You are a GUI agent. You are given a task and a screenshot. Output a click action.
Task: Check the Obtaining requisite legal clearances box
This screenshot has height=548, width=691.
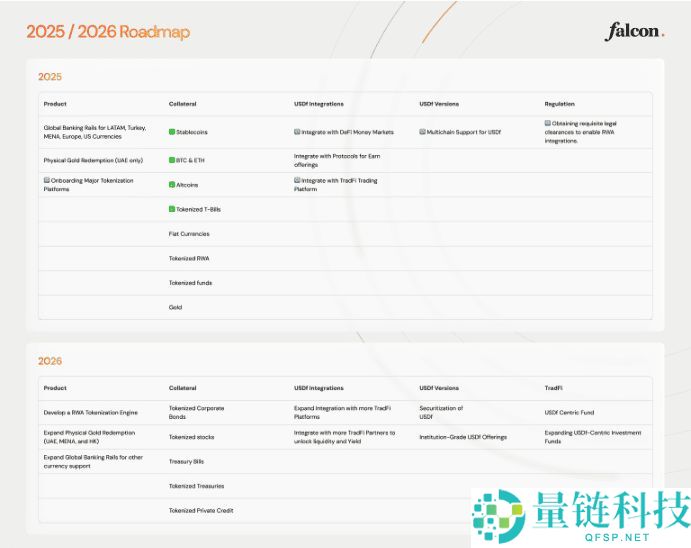tap(547, 123)
